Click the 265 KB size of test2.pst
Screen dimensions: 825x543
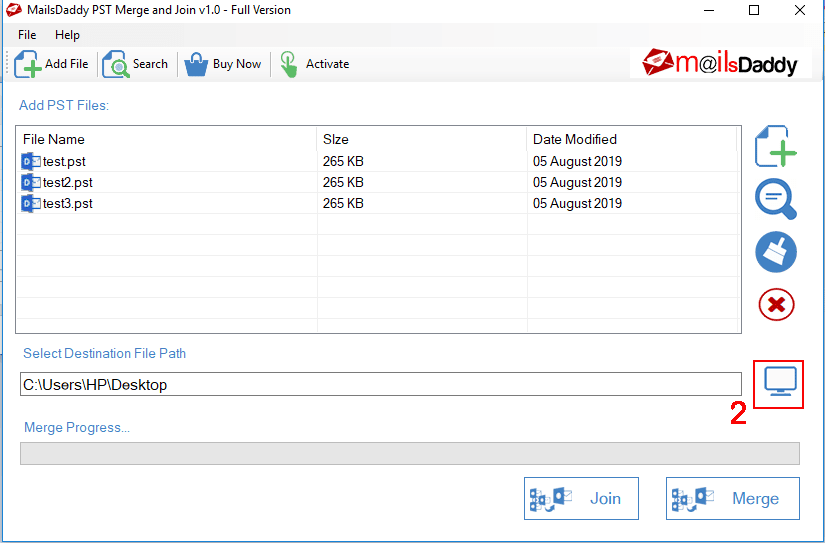click(343, 182)
